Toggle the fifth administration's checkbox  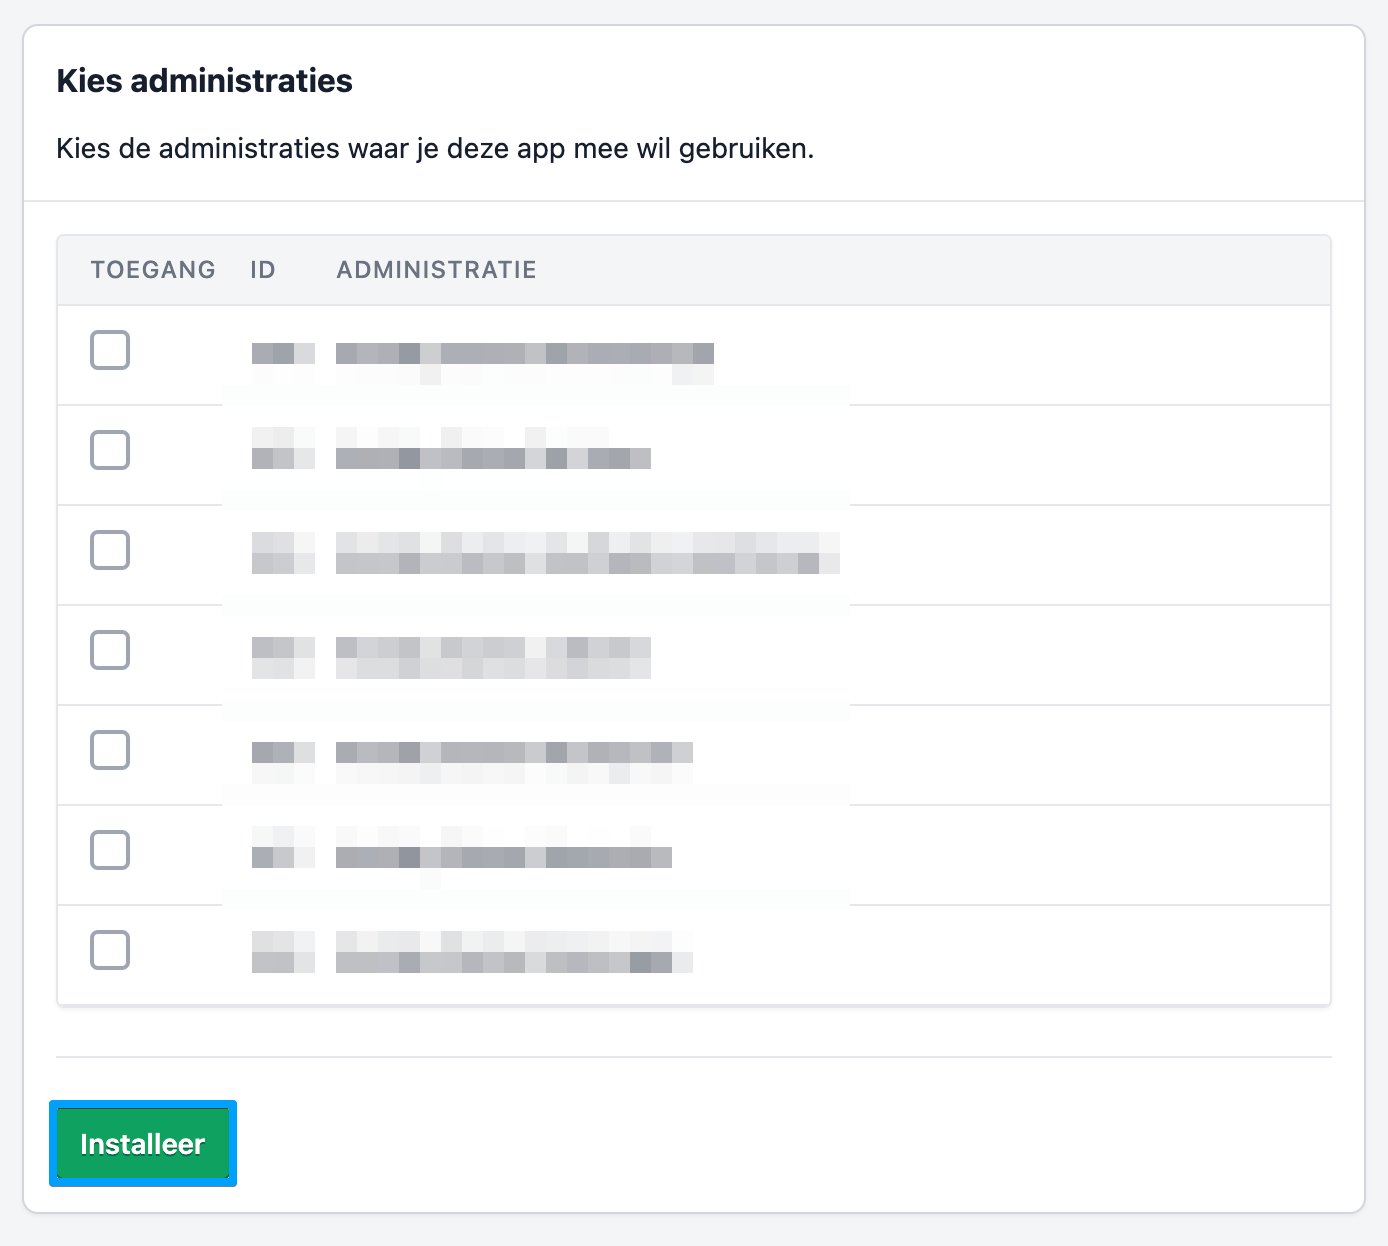point(110,751)
